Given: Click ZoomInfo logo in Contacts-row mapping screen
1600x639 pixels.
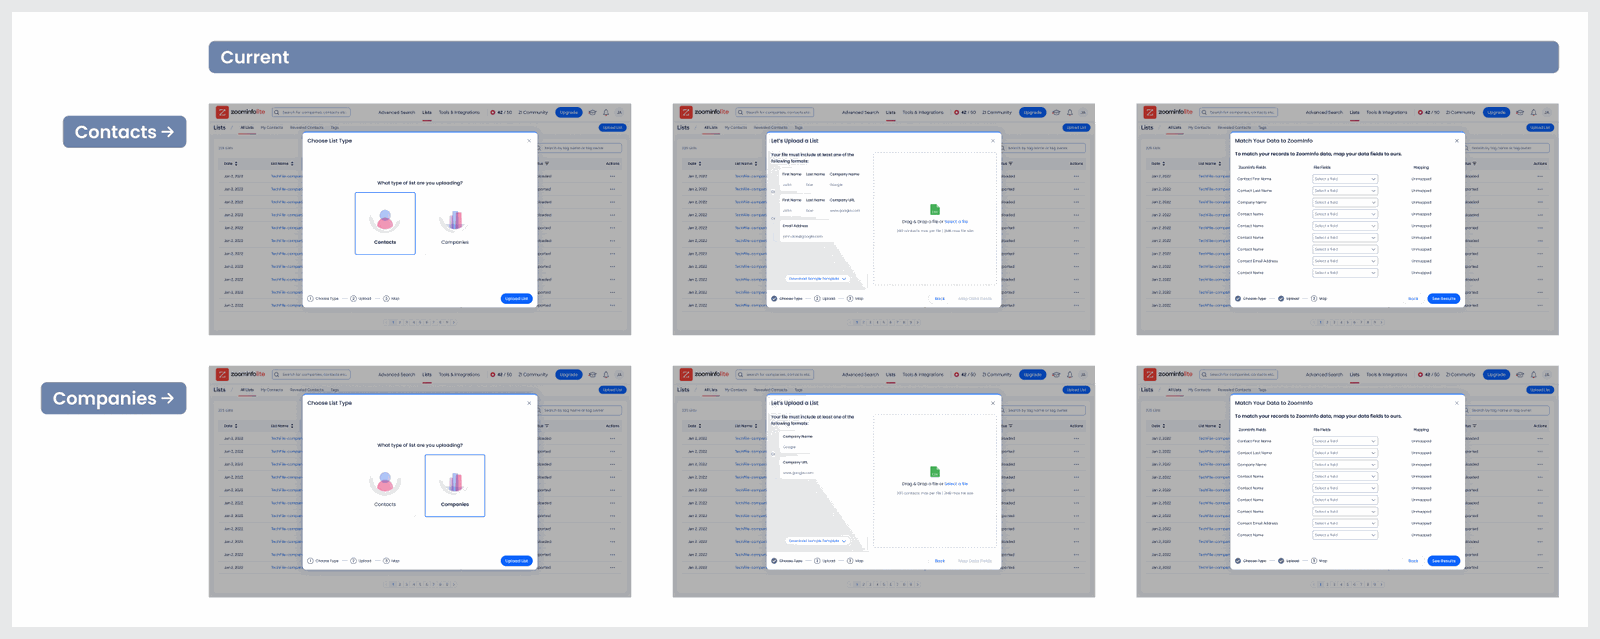Looking at the screenshot, I should [1169, 112].
